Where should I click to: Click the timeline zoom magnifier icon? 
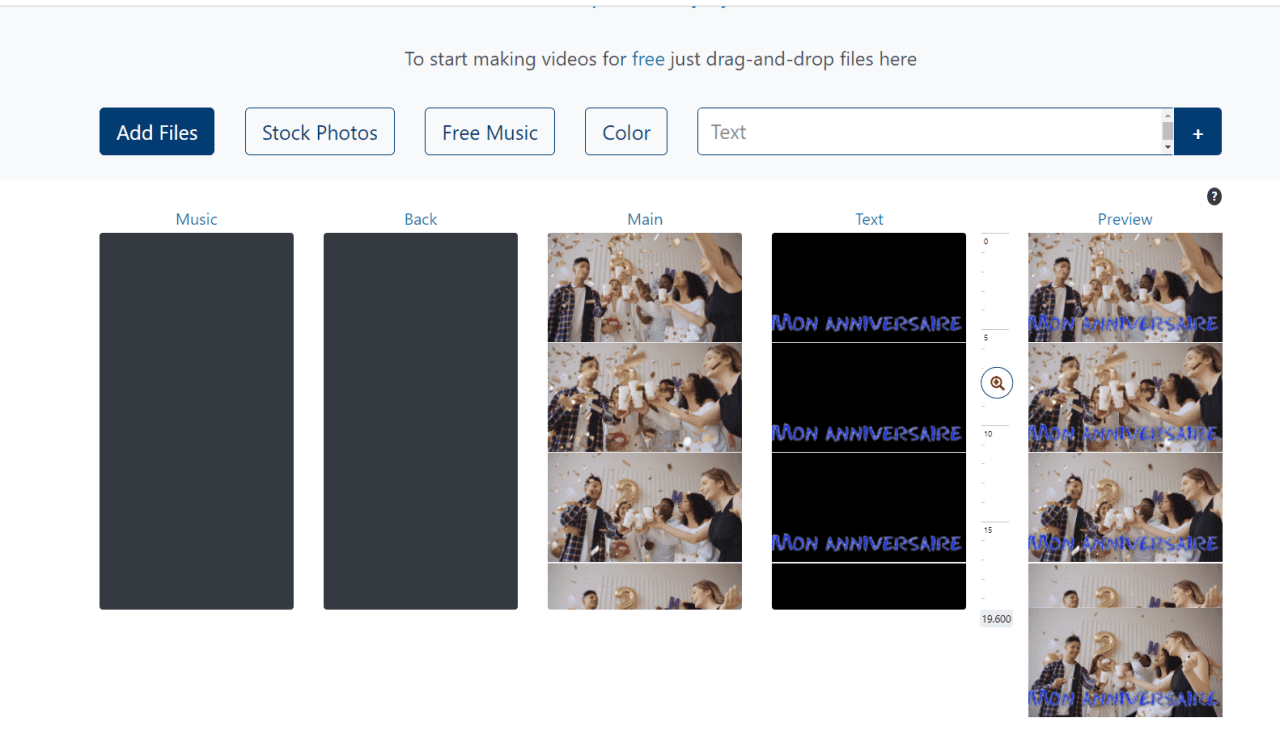997,383
